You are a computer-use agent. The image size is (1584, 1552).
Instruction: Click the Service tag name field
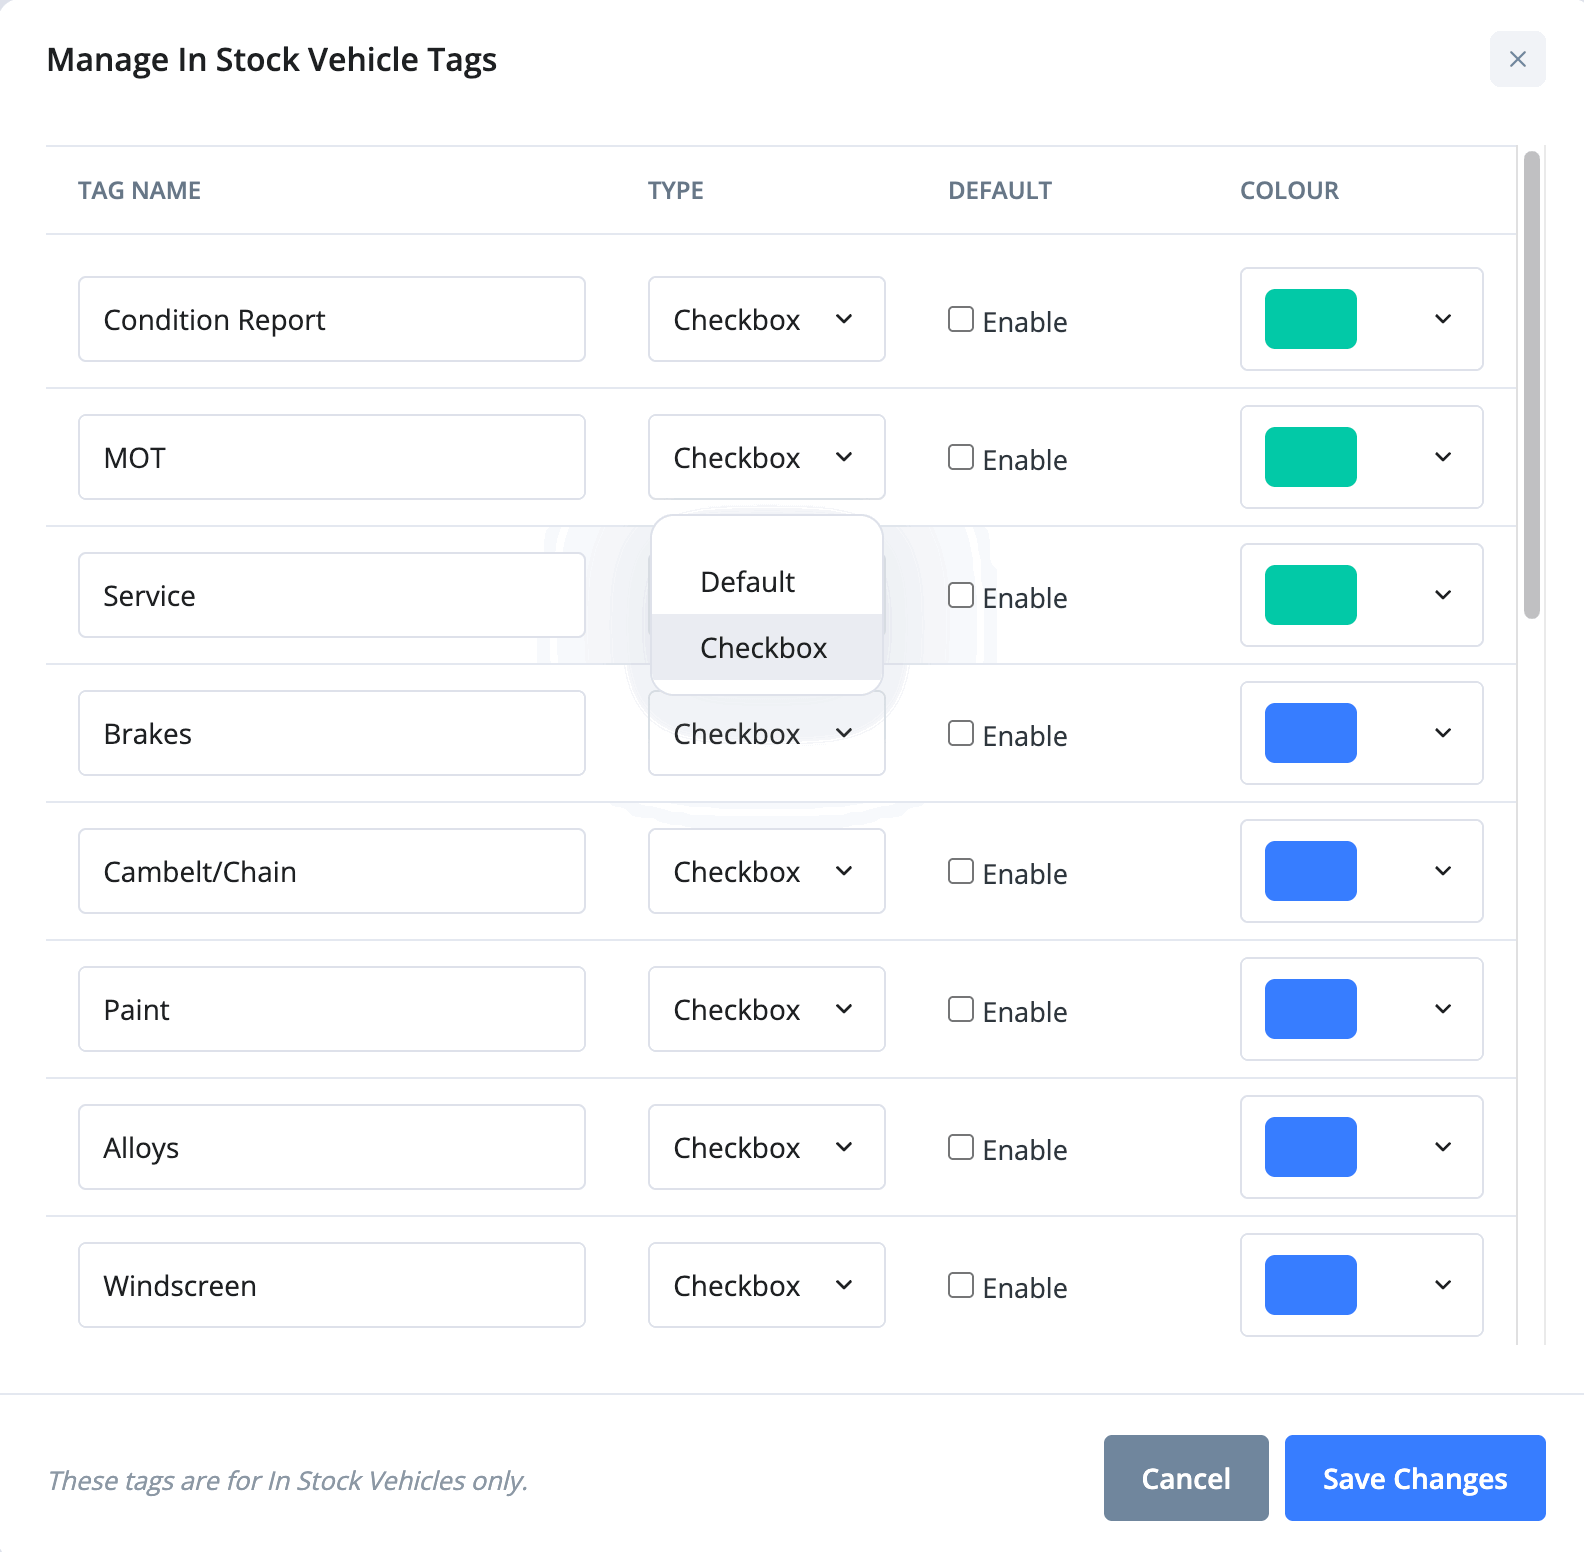[331, 595]
